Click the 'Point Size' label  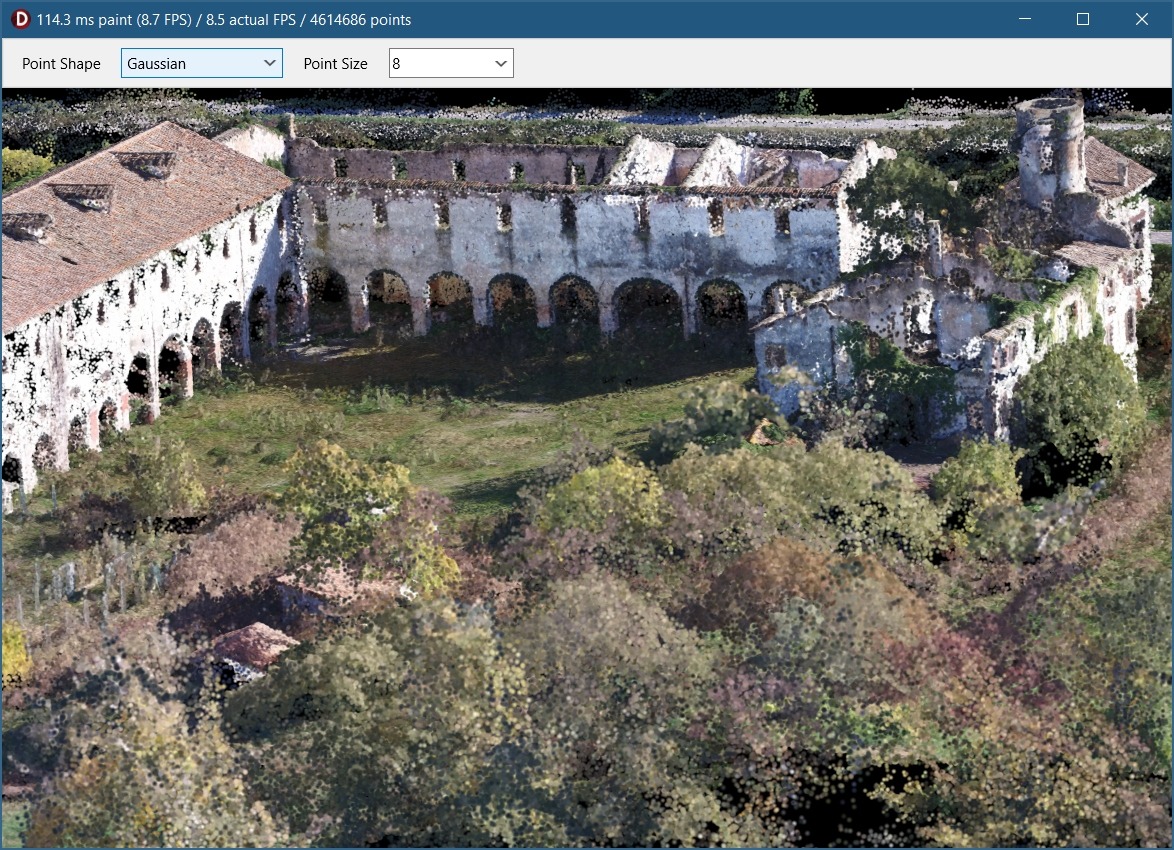[x=335, y=64]
